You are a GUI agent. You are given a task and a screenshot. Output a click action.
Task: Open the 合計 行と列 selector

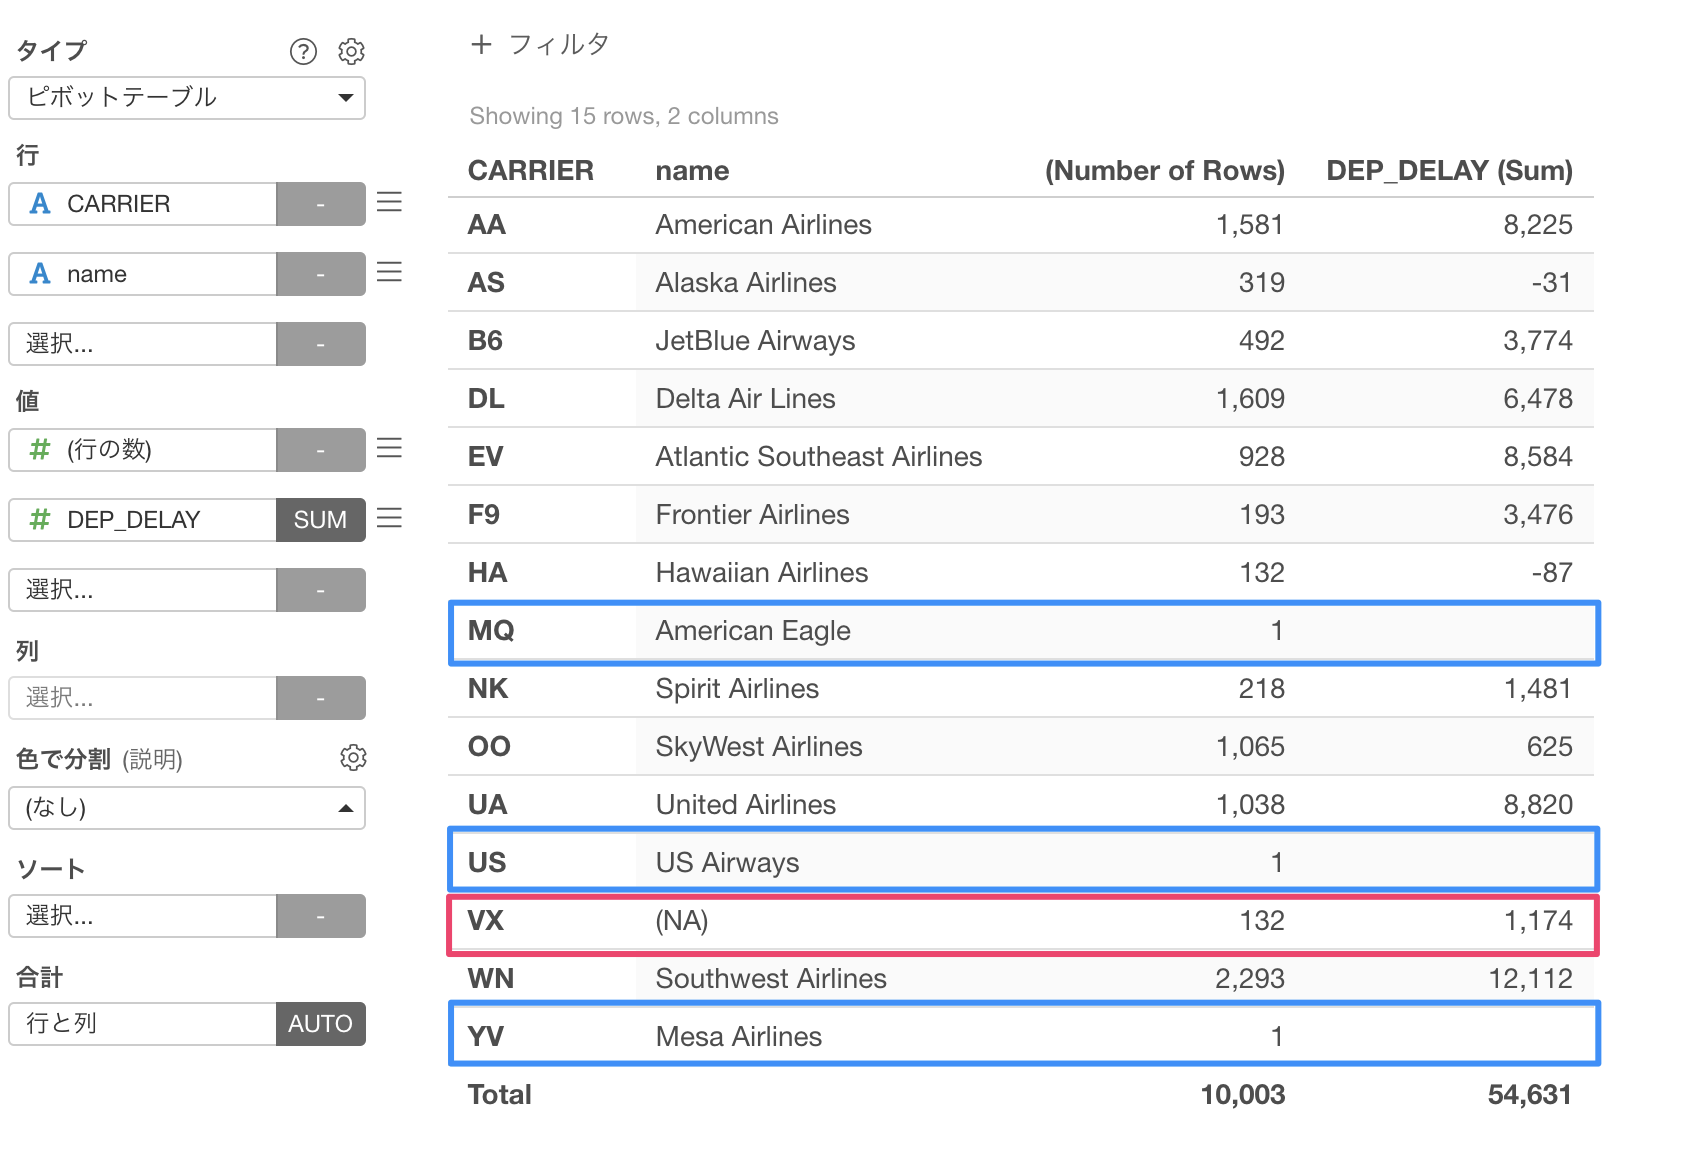(x=143, y=1024)
